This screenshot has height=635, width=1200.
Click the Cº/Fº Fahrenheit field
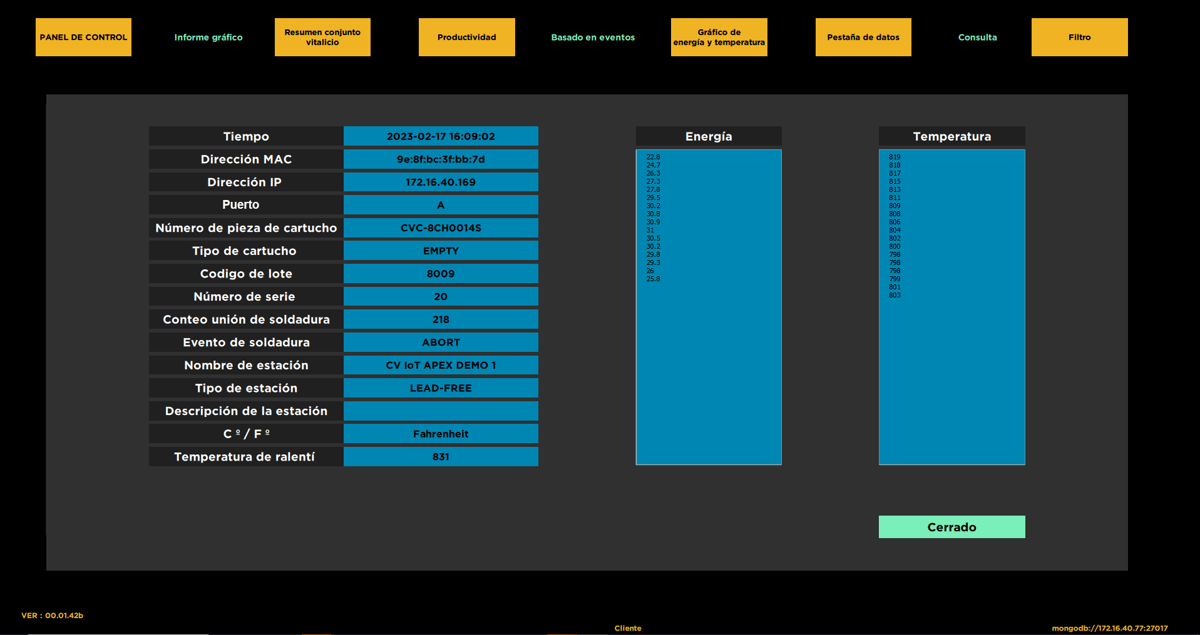coord(441,433)
